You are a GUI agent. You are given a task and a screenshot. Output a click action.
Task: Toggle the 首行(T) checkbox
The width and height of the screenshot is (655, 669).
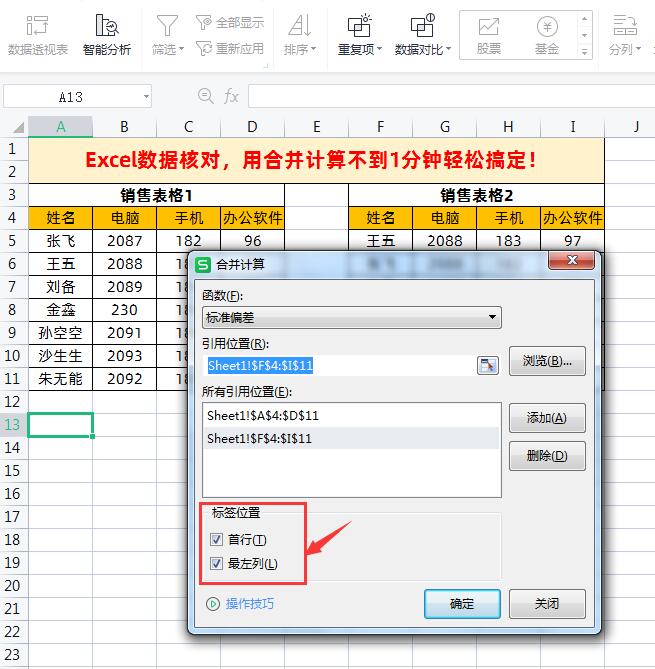click(x=216, y=539)
